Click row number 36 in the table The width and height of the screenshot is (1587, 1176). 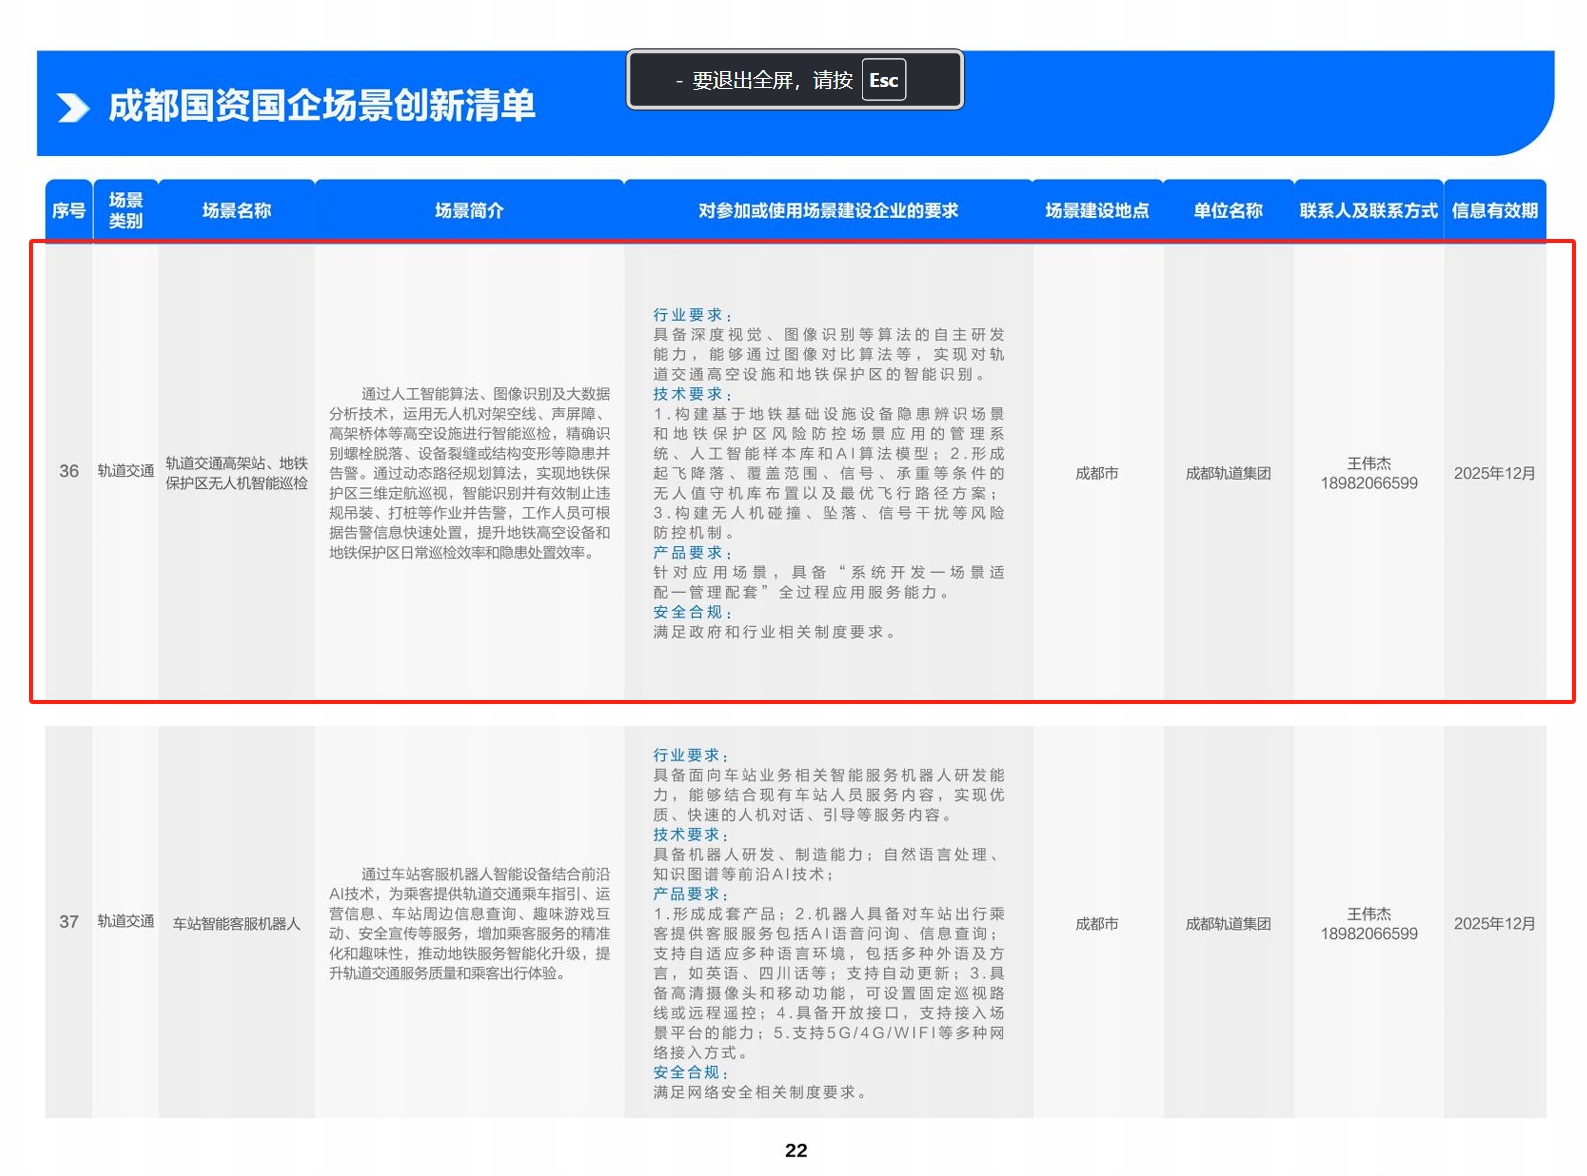pos(69,471)
